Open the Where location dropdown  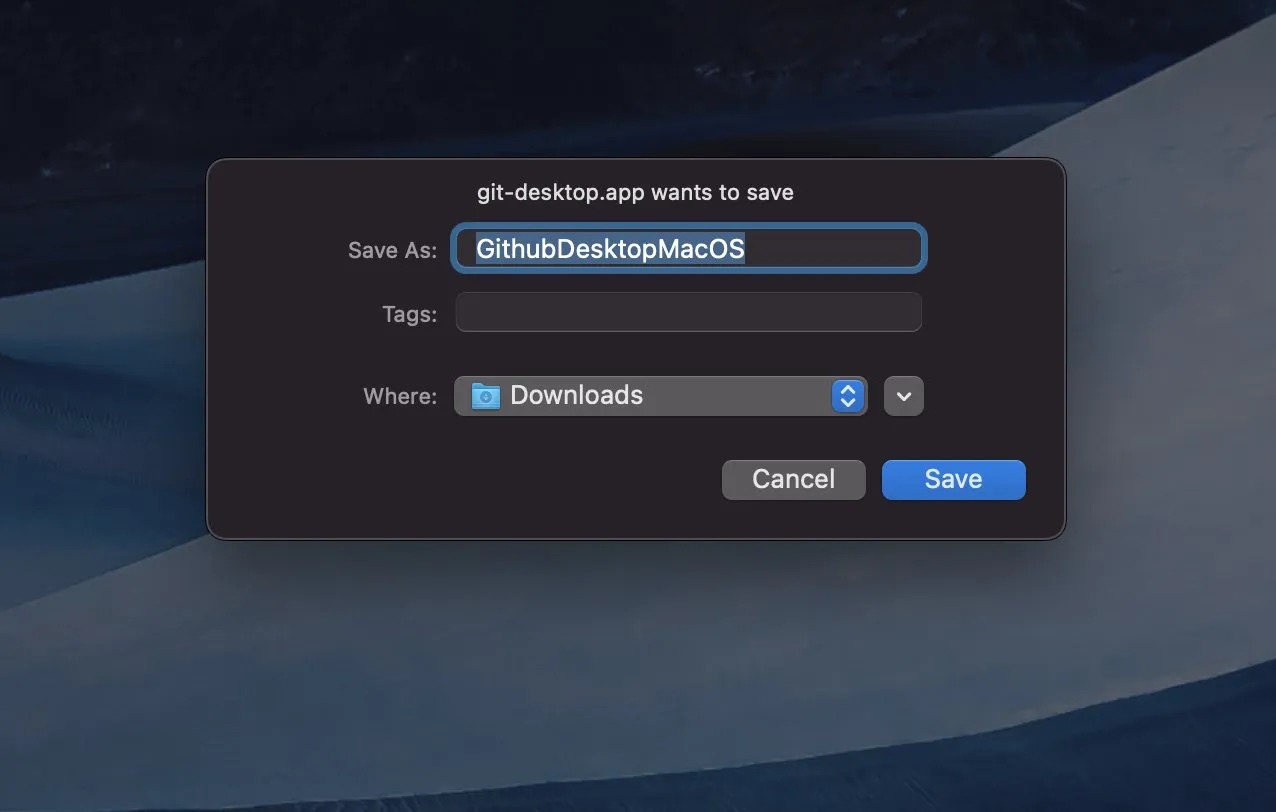coord(660,396)
